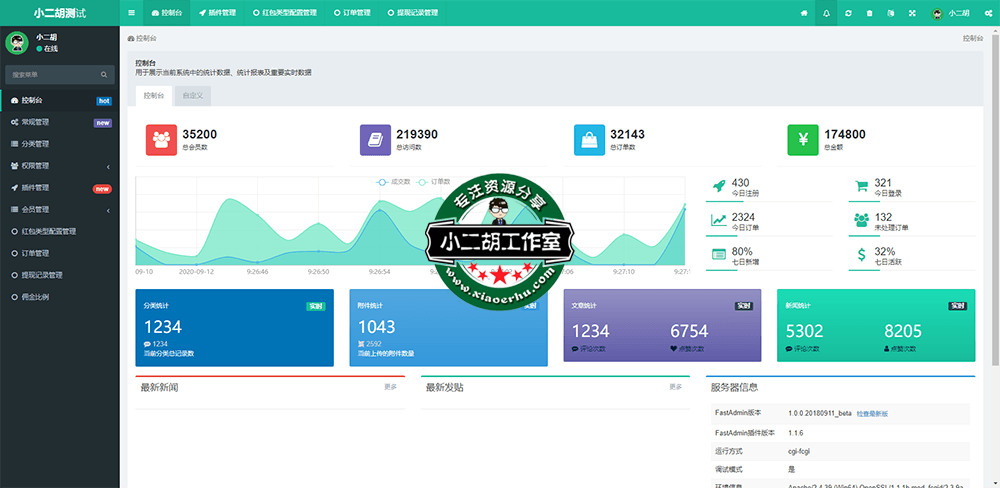Open 订单管理 tab in the top navigation
The image size is (1000, 488).
tap(351, 13)
